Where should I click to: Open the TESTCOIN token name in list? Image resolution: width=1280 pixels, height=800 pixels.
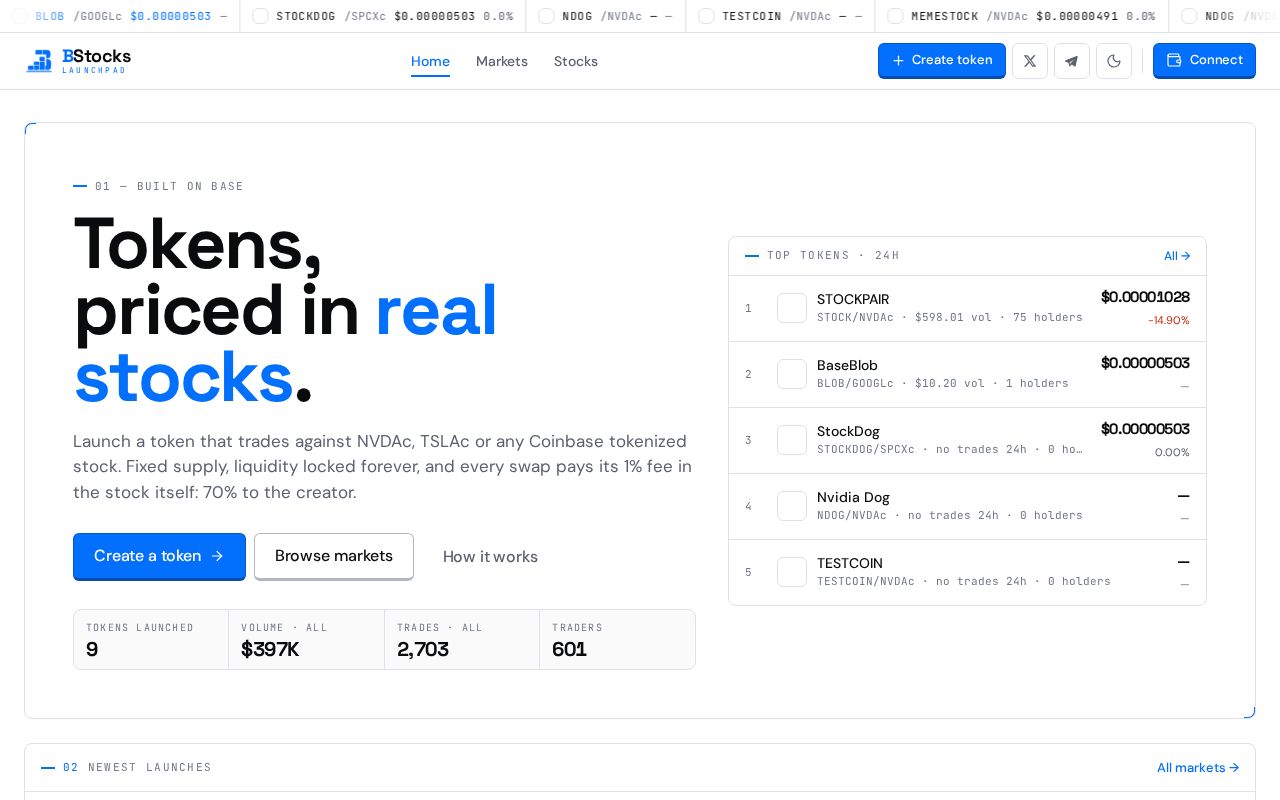850,563
